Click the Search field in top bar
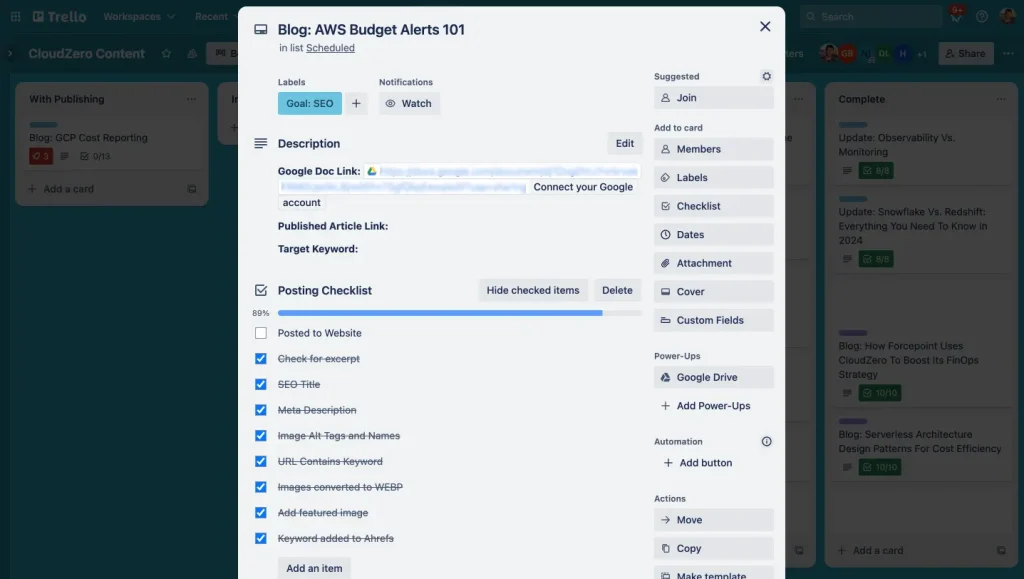The height and width of the screenshot is (579, 1024). 871,17
